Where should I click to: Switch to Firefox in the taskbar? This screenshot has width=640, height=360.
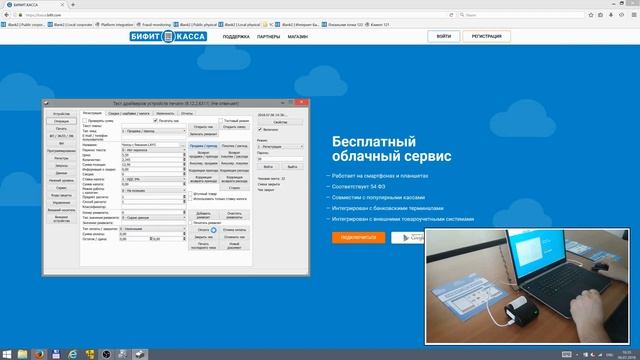39,354
